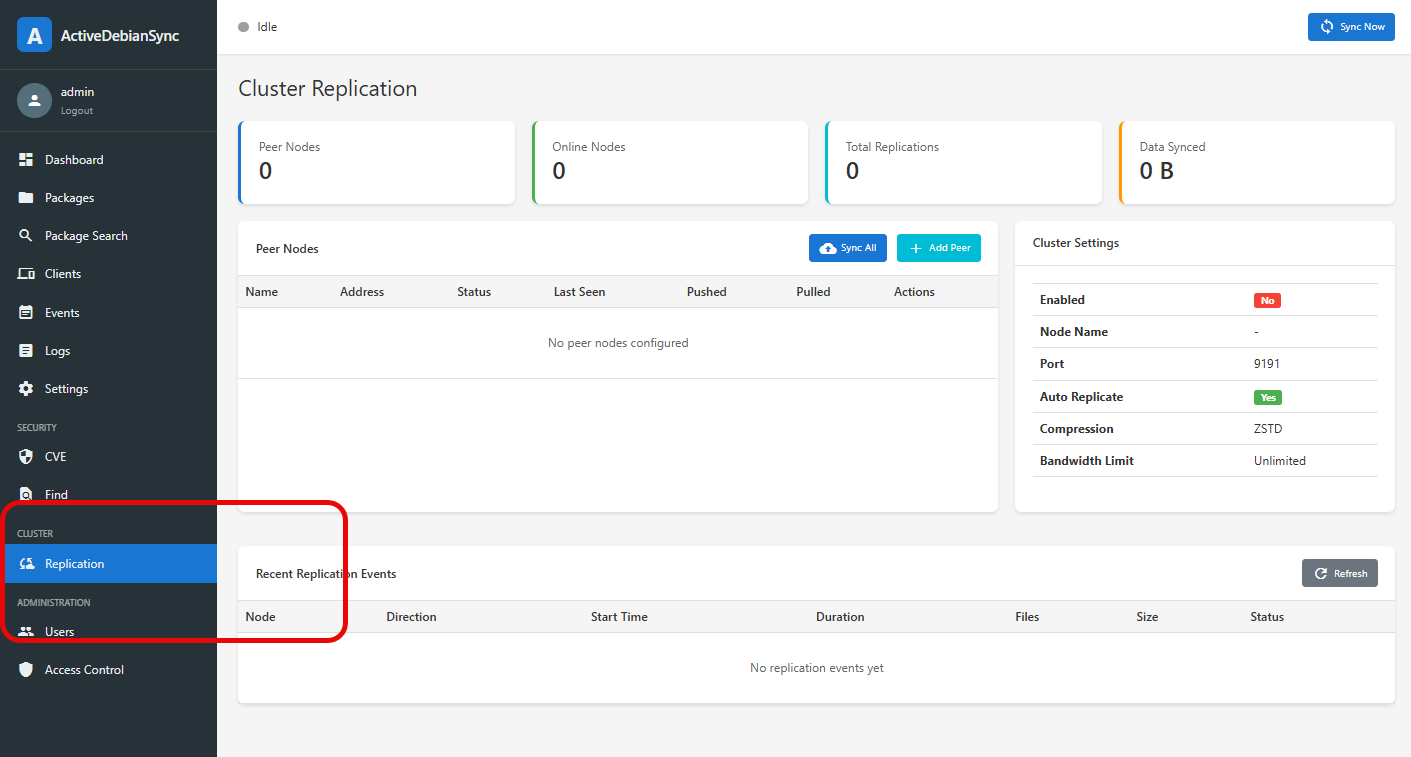Click the Settings gear icon
The width and height of the screenshot is (1411, 757).
pyautogui.click(x=26, y=389)
